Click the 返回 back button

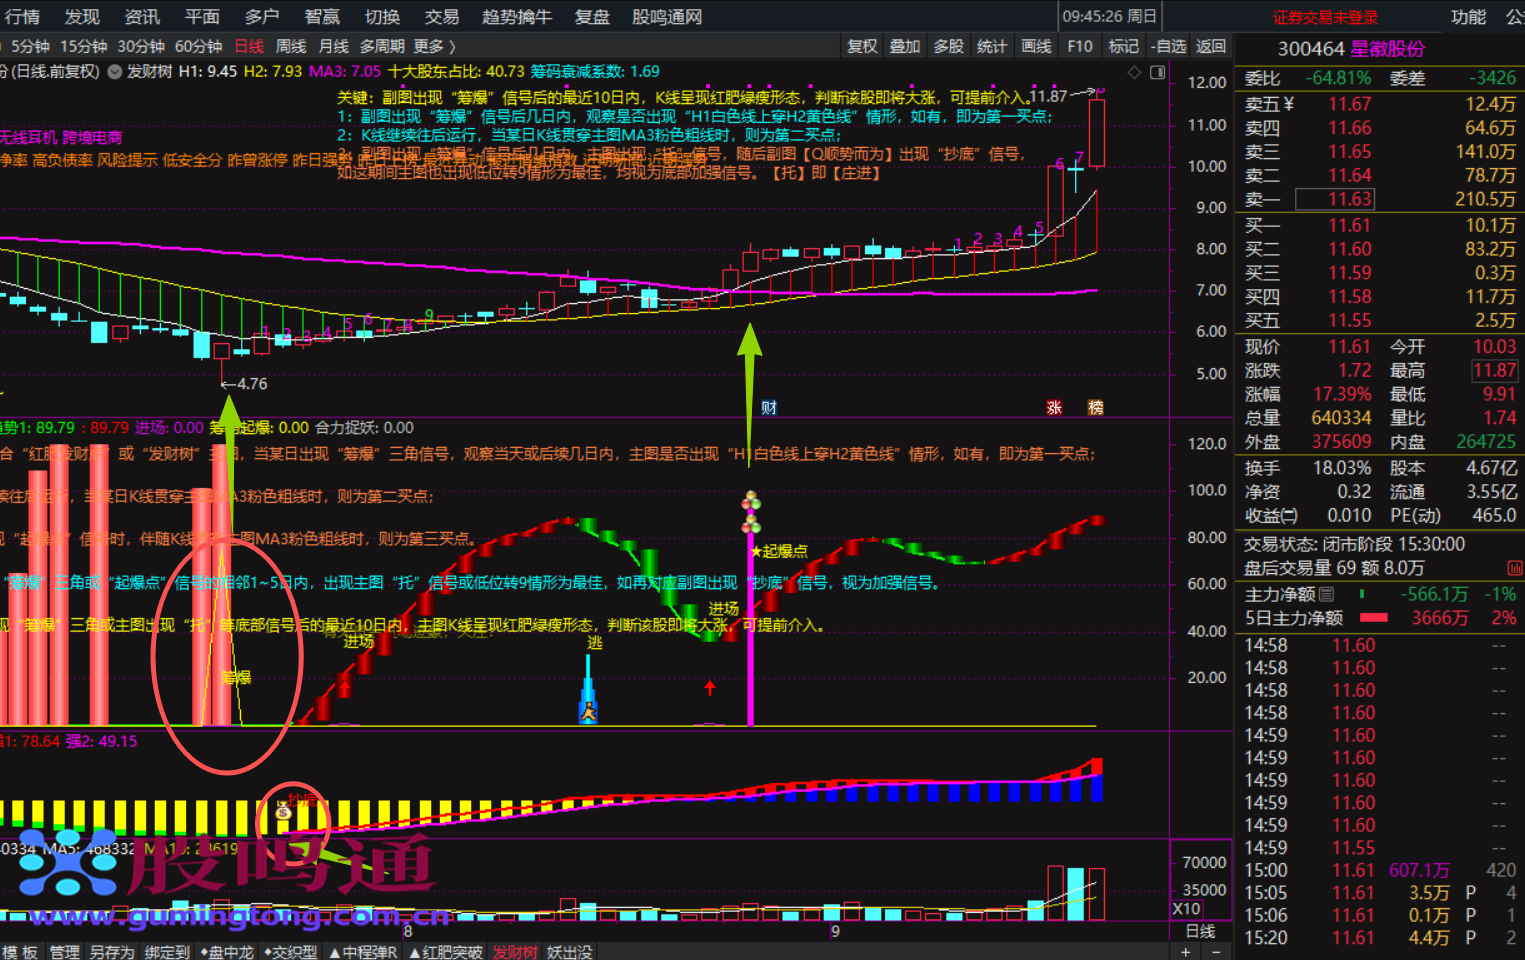pos(1211,46)
